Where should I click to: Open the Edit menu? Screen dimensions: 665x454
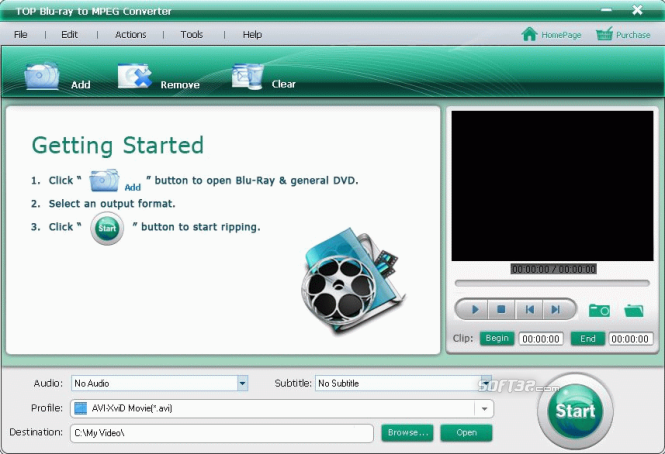(x=70, y=34)
